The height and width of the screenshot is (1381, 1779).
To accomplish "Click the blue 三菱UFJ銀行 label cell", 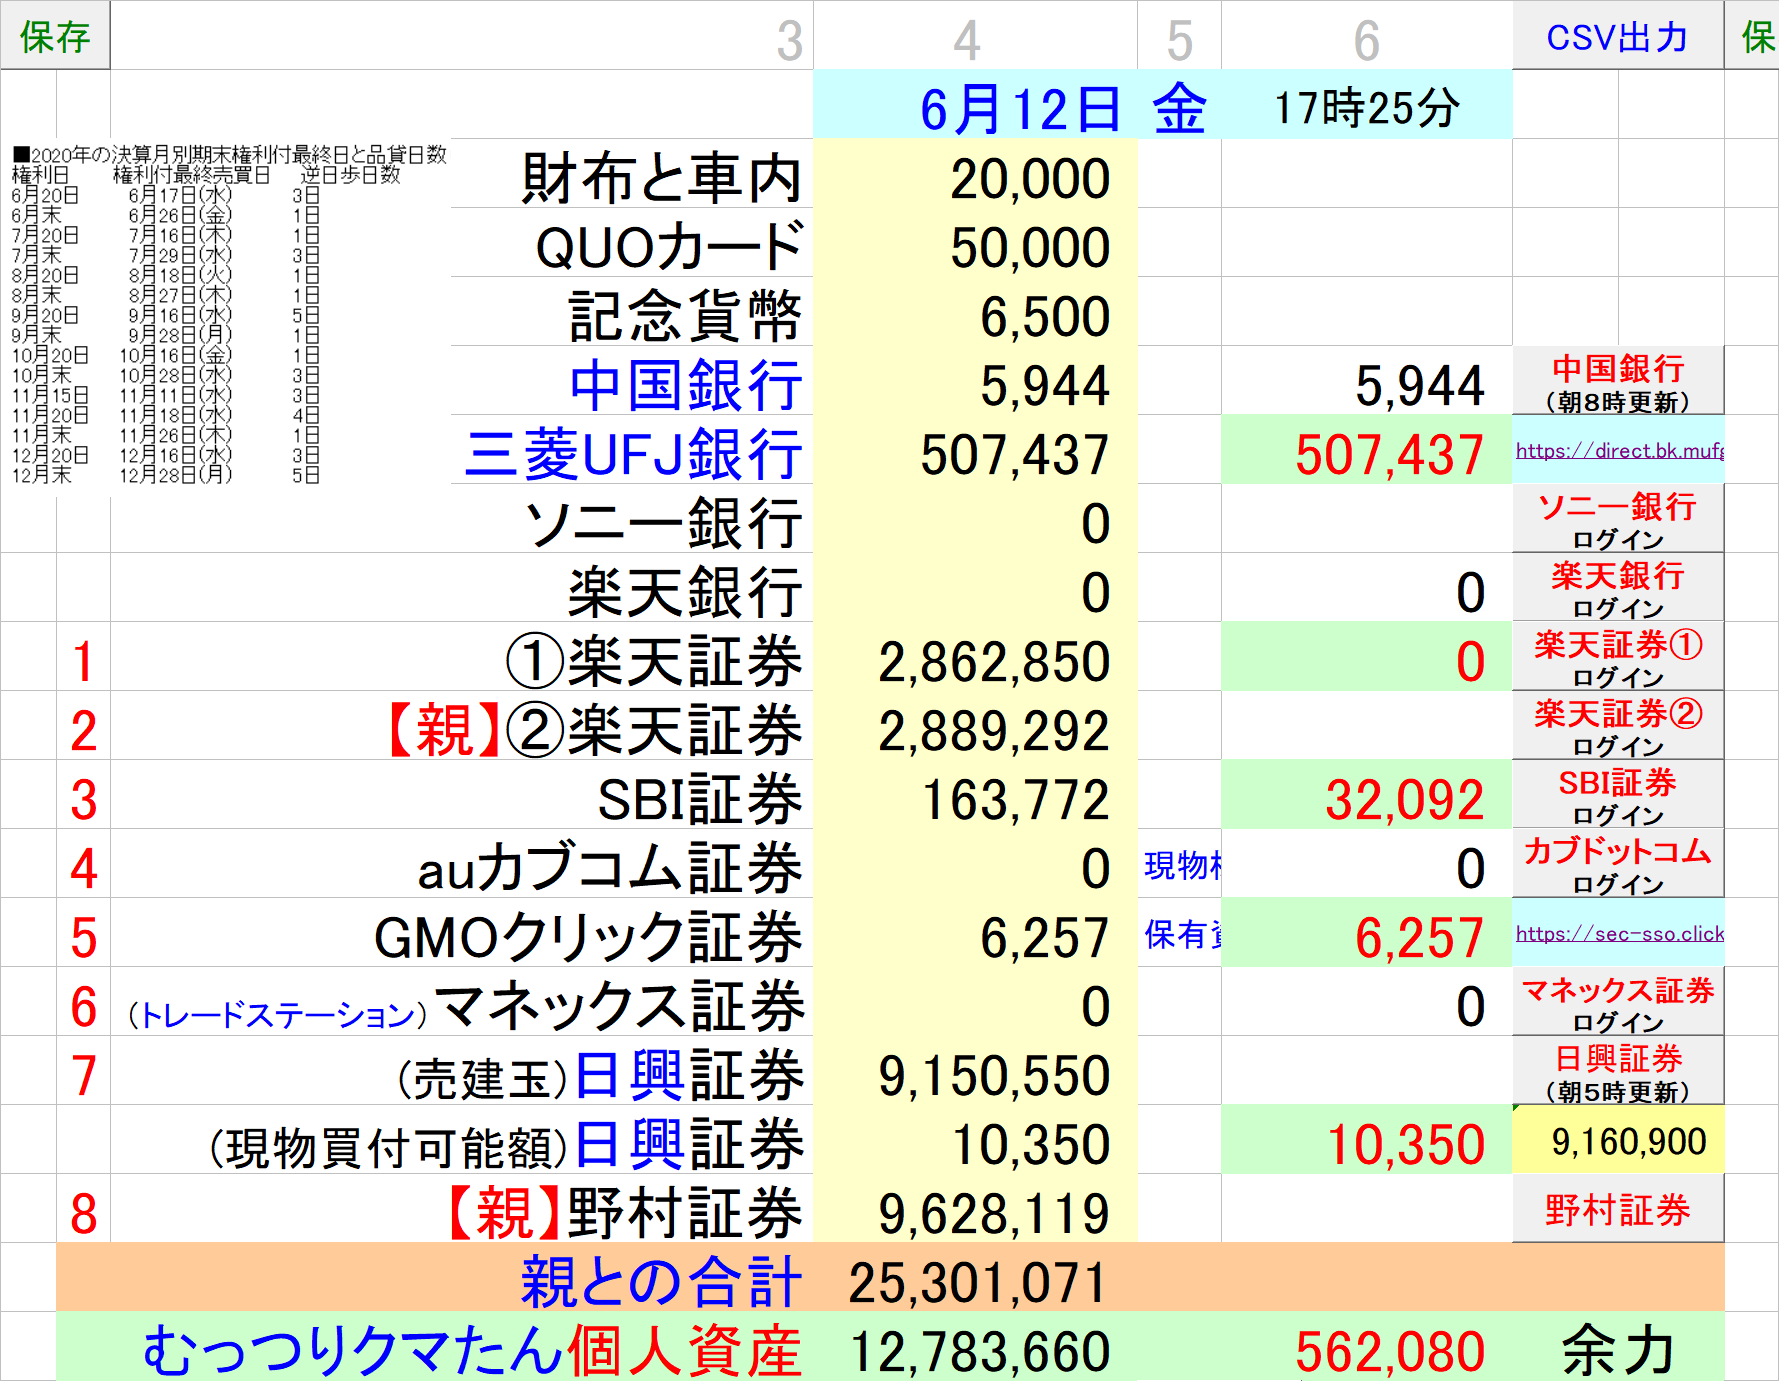I will [631, 450].
